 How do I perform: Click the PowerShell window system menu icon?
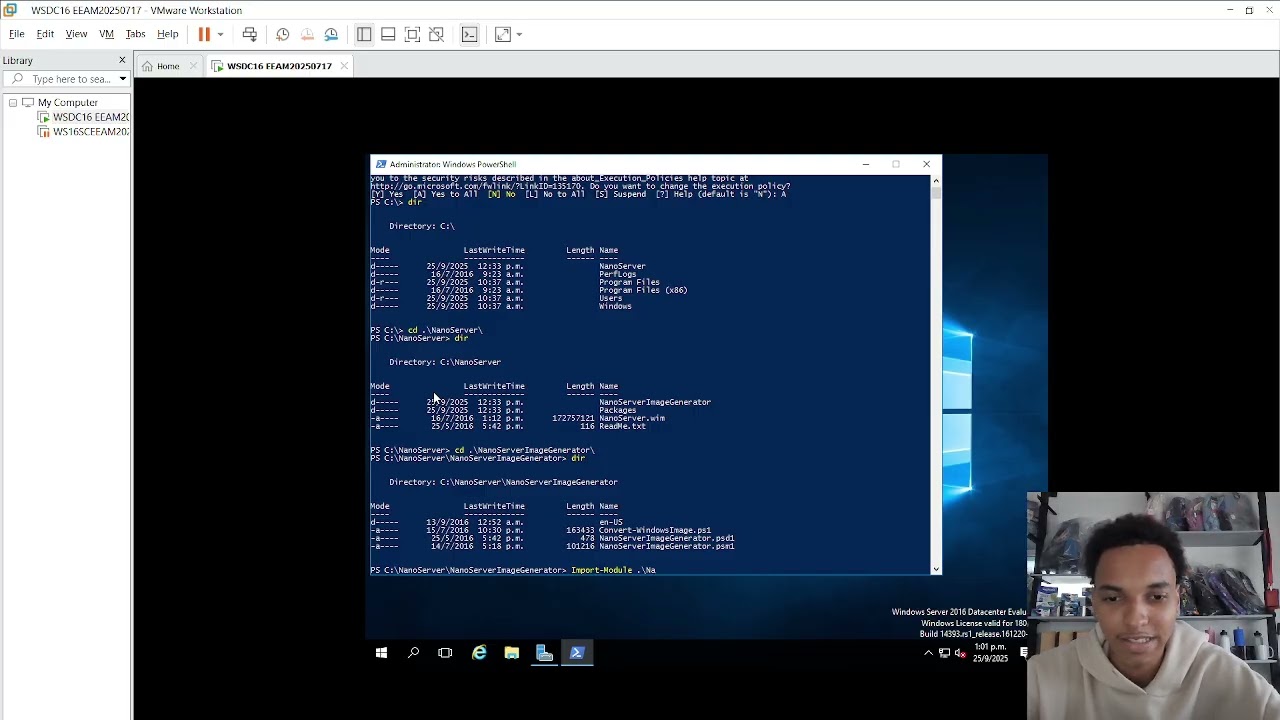[381, 164]
